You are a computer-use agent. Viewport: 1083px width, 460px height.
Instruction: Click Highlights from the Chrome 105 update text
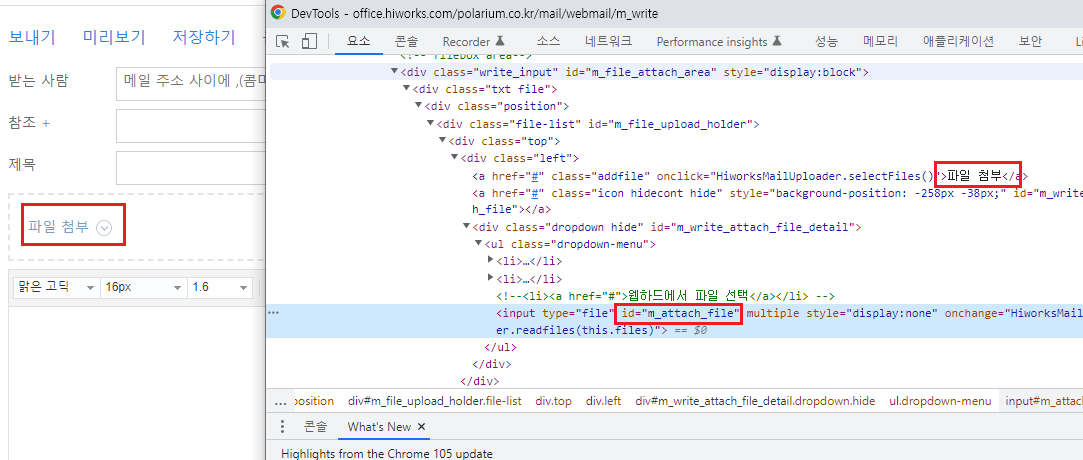387,454
